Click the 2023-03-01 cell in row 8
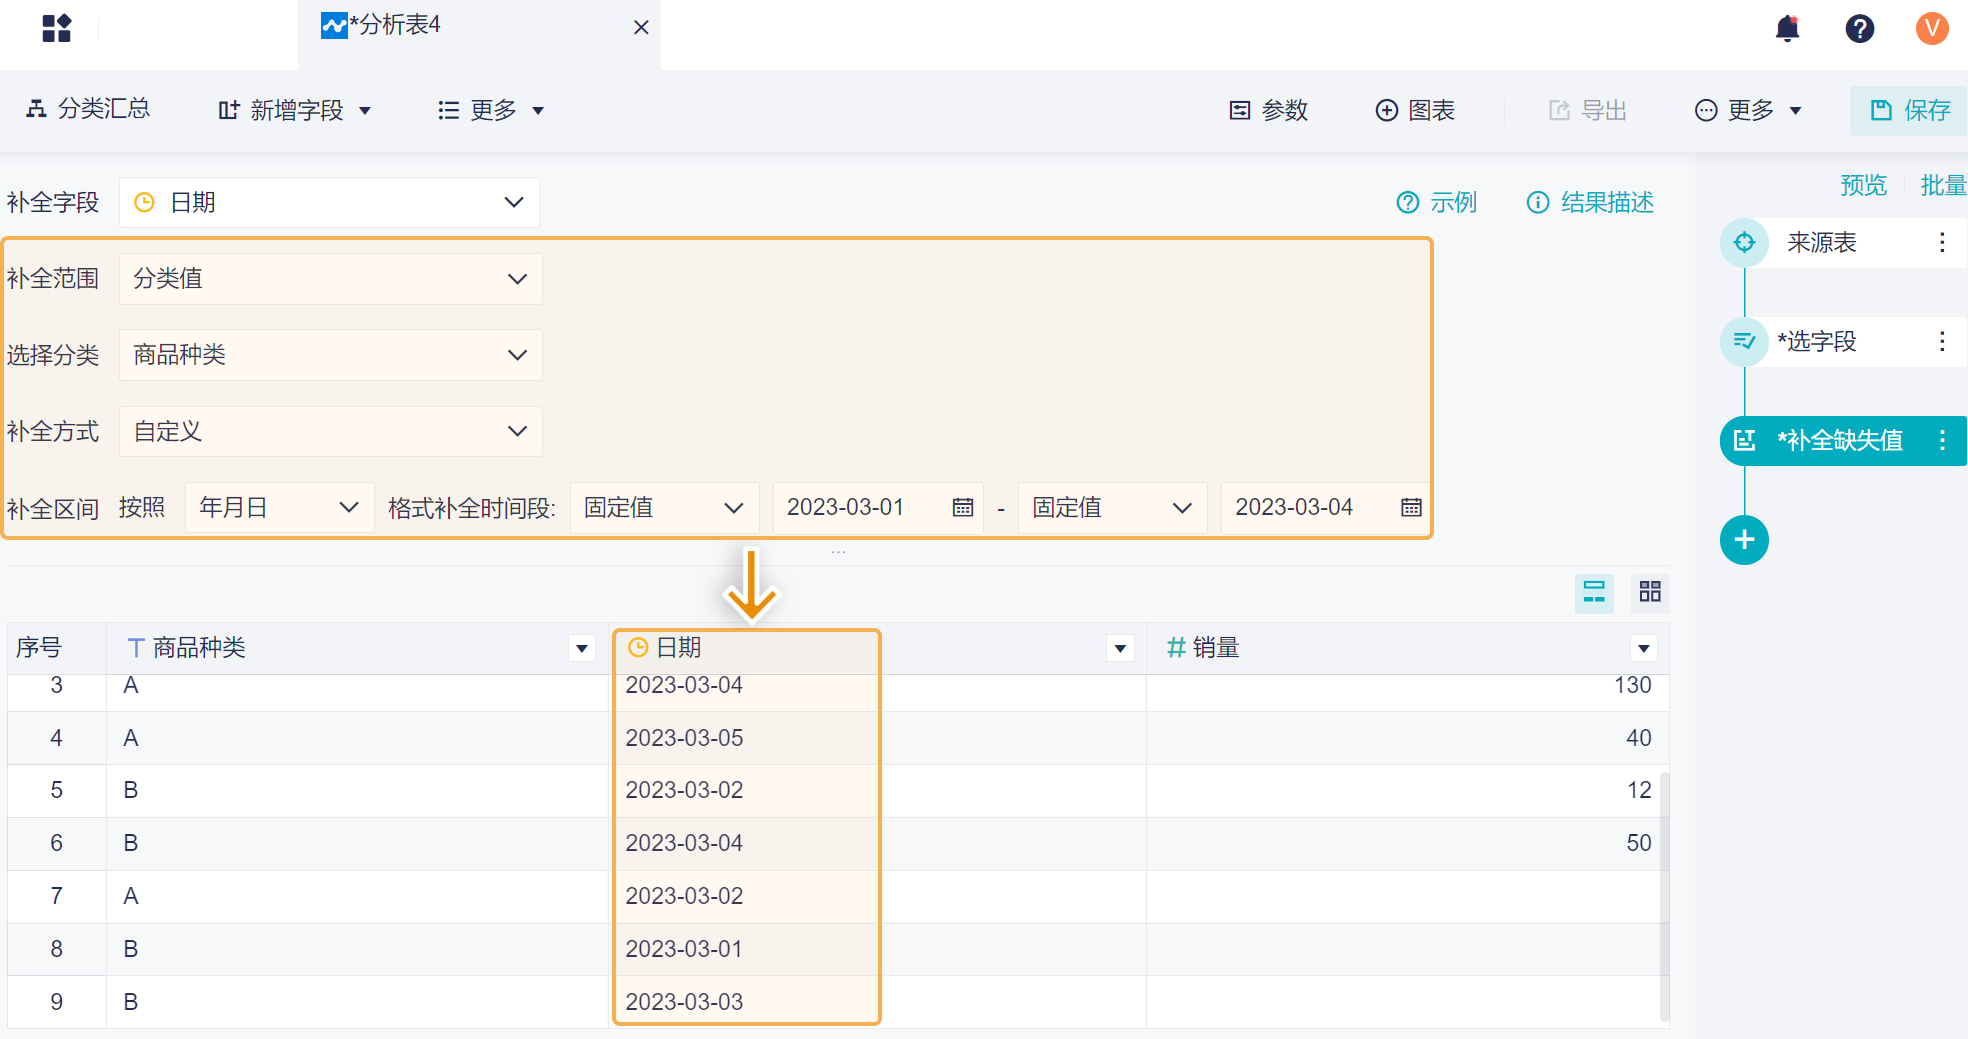Viewport: 1968px width, 1039px height. click(x=877, y=949)
